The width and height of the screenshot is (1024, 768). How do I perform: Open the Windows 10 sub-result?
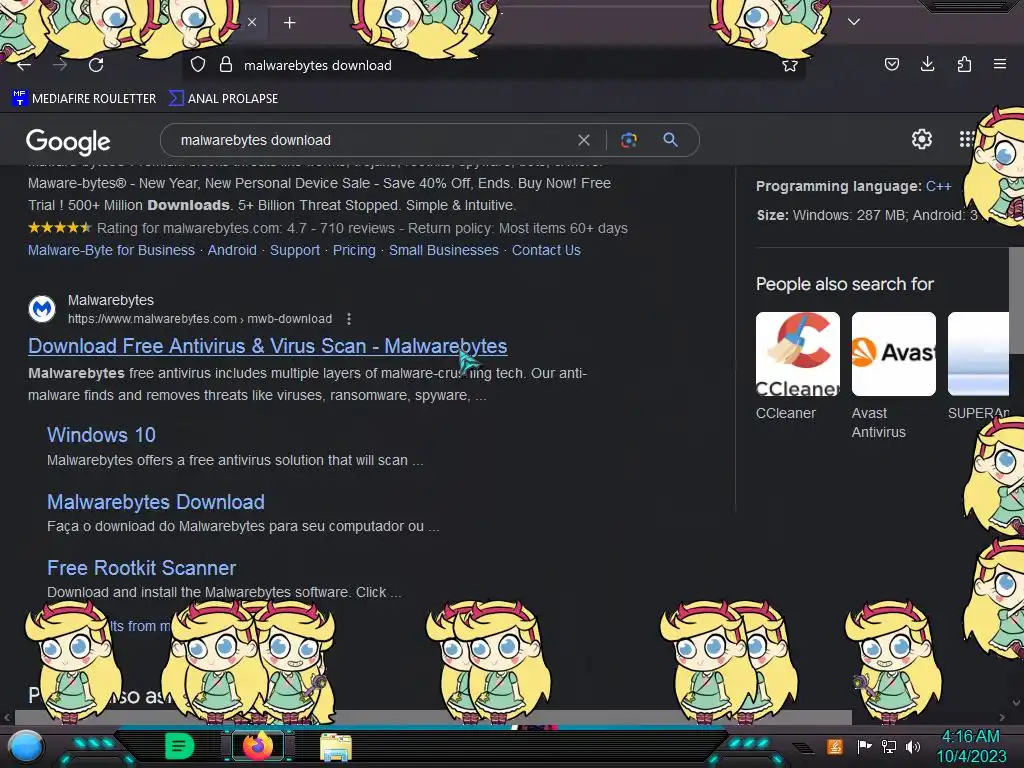pyautogui.click(x=101, y=435)
